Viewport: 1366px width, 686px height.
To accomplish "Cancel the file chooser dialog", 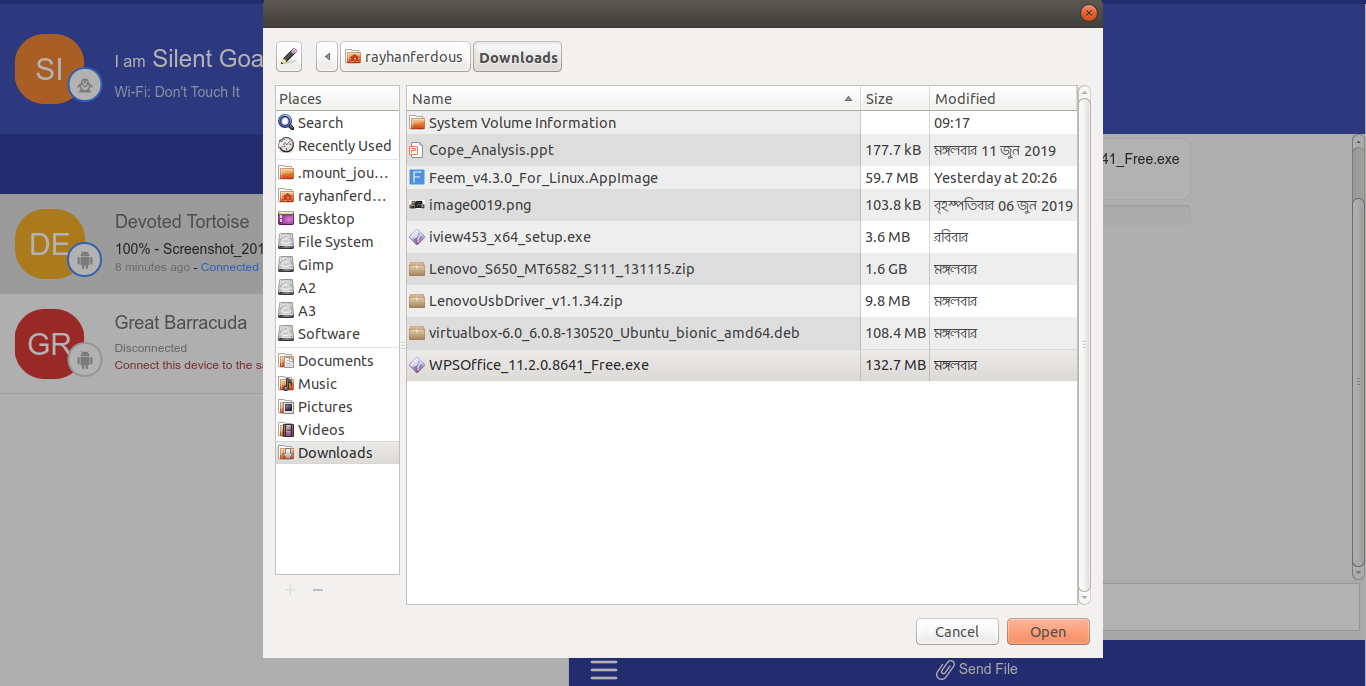I will tap(957, 632).
